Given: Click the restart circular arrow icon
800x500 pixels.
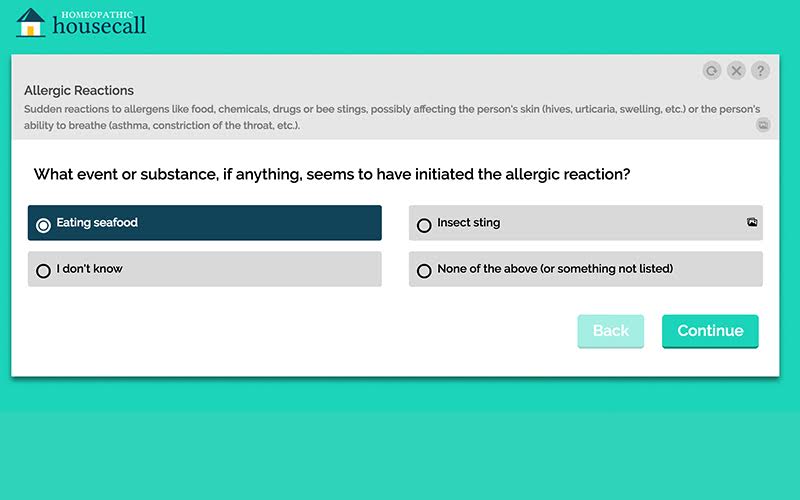Looking at the screenshot, I should (712, 70).
